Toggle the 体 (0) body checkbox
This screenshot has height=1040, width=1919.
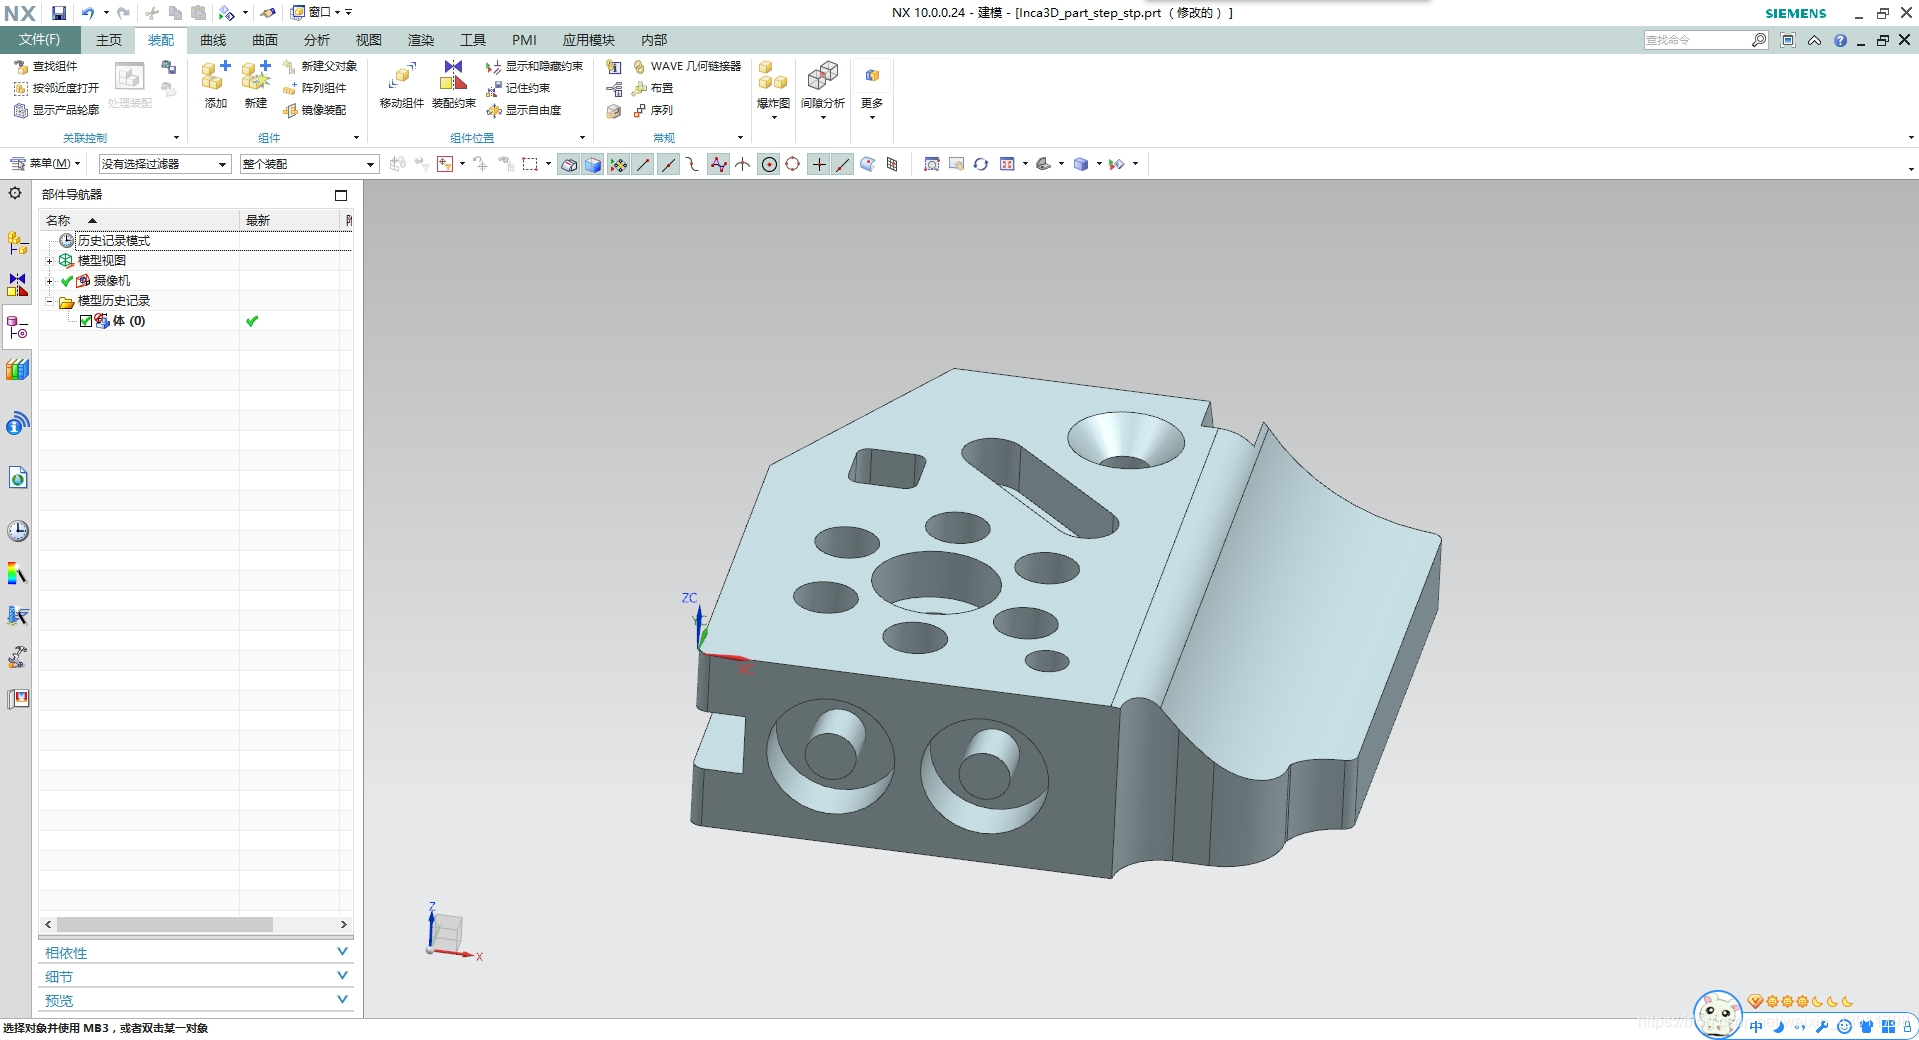coord(86,321)
